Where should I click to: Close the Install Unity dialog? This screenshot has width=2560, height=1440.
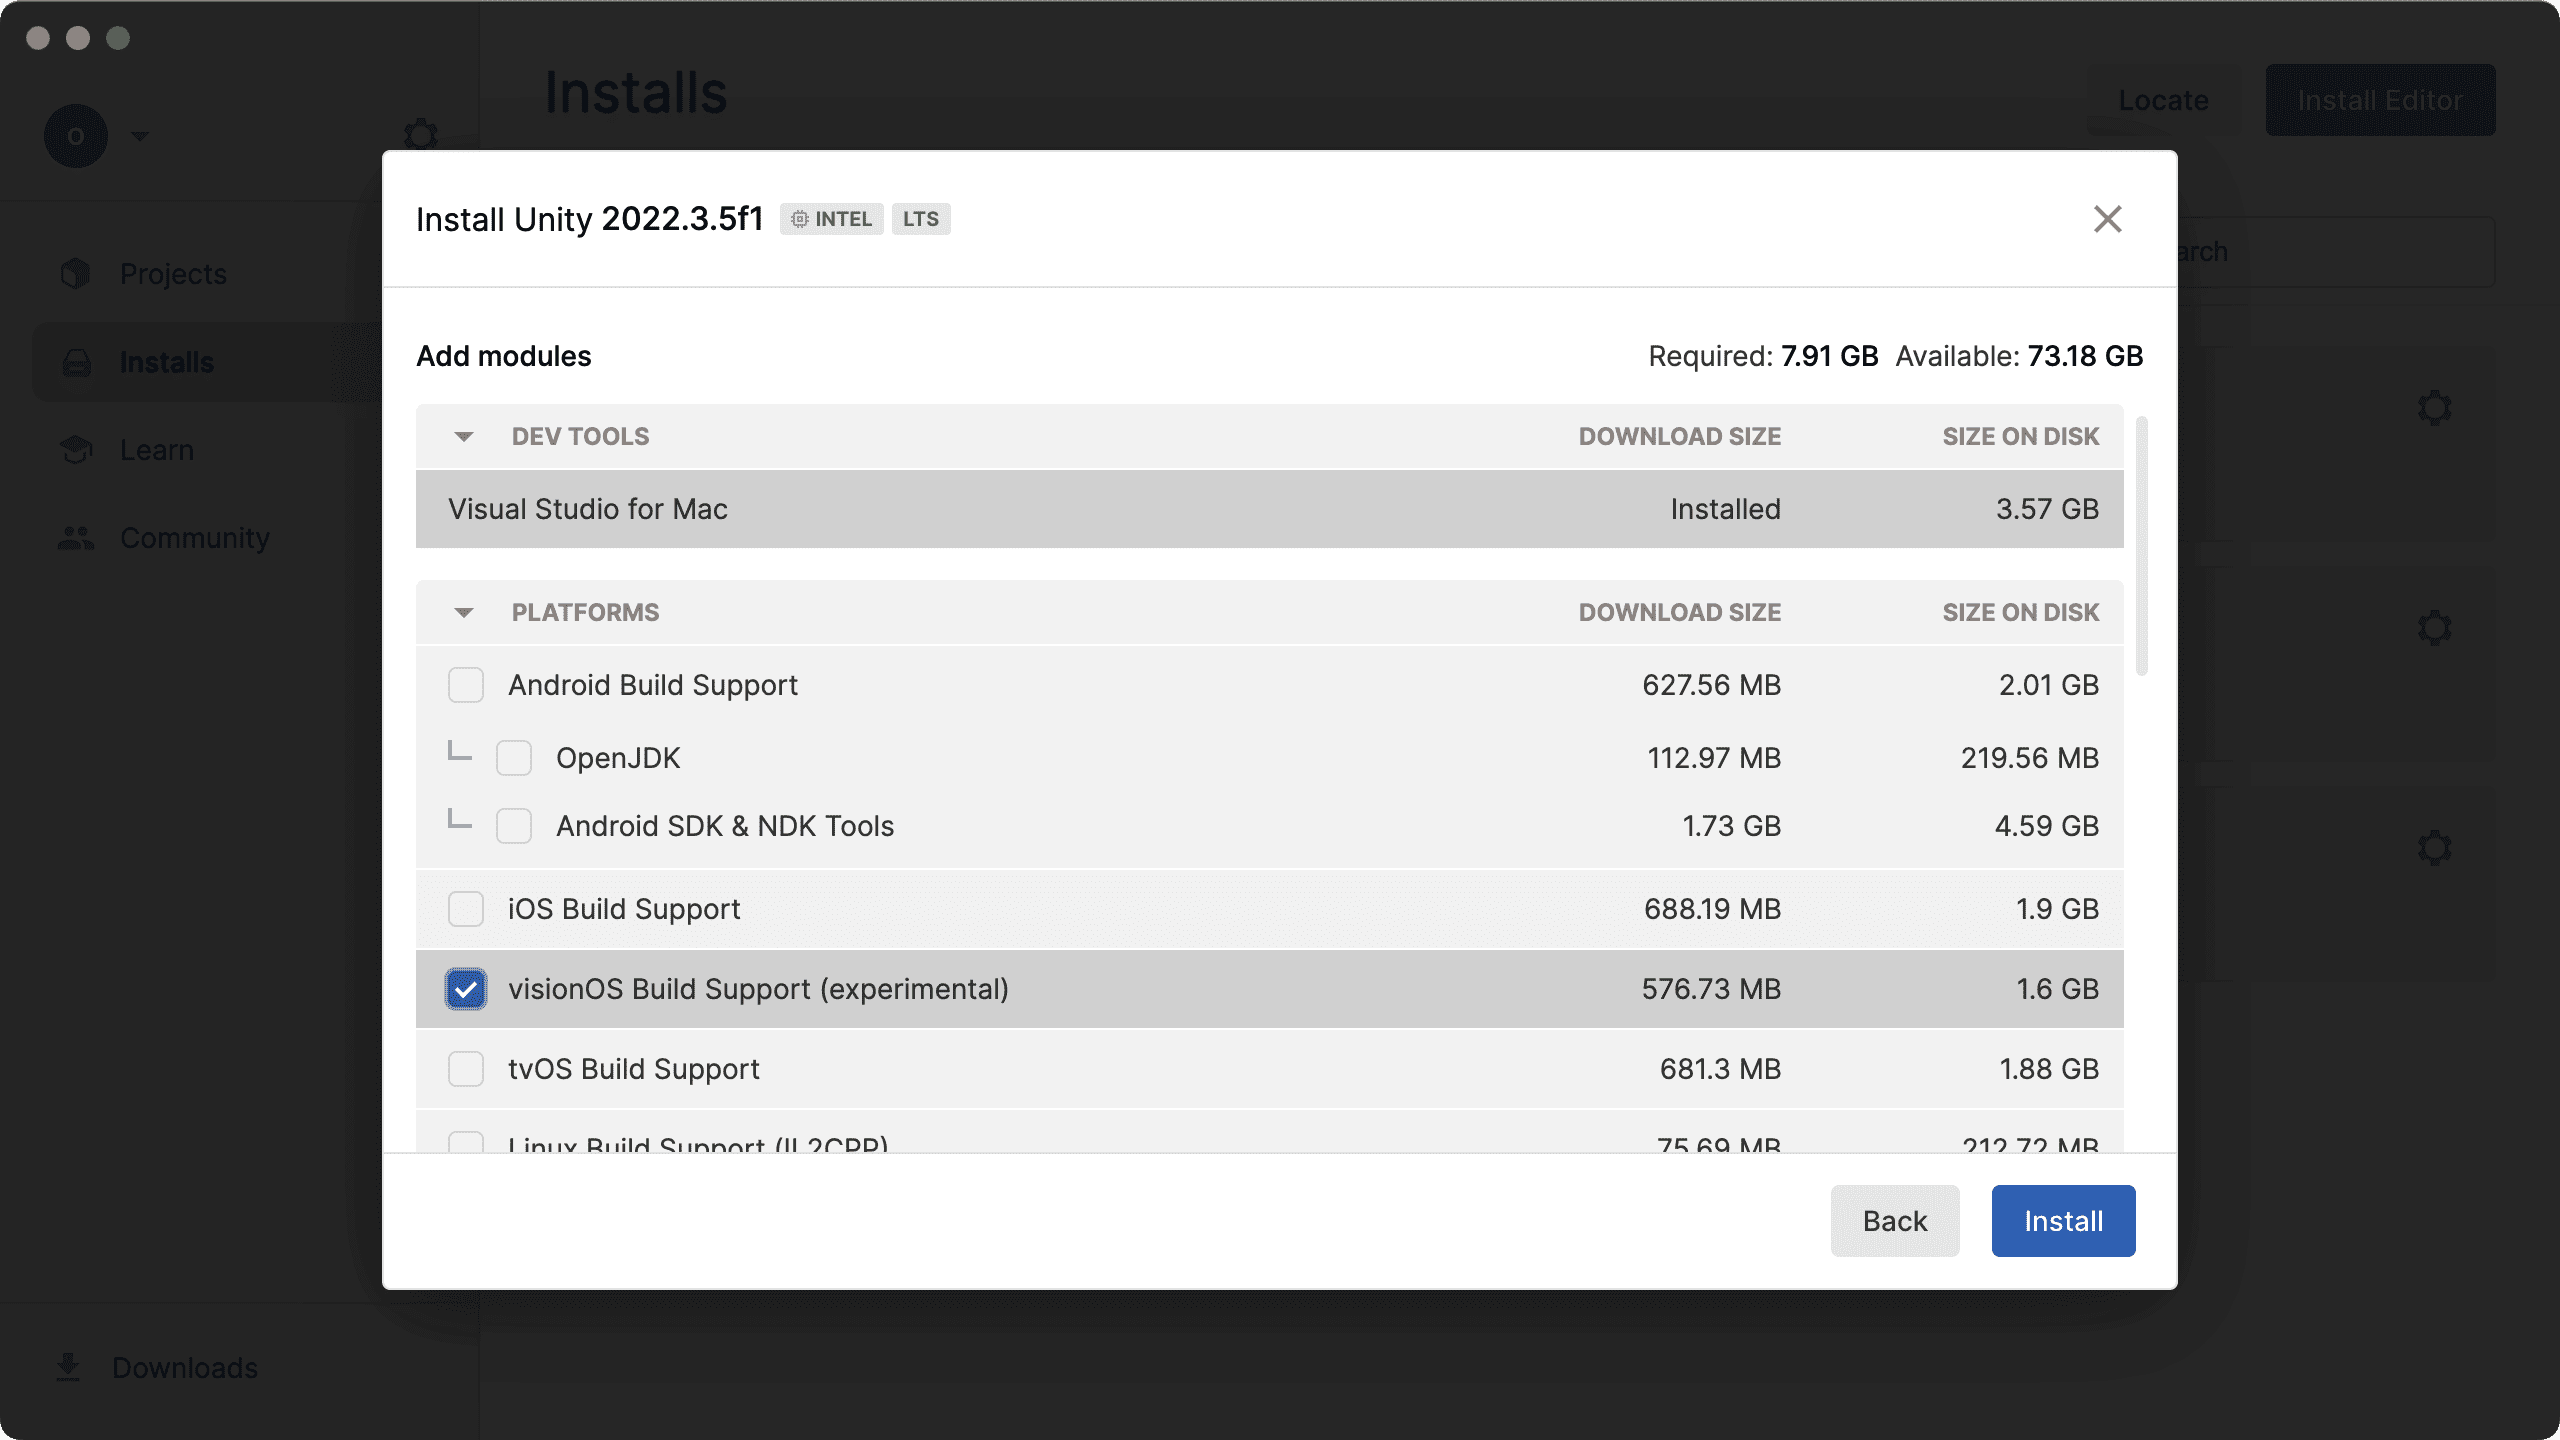tap(2107, 219)
